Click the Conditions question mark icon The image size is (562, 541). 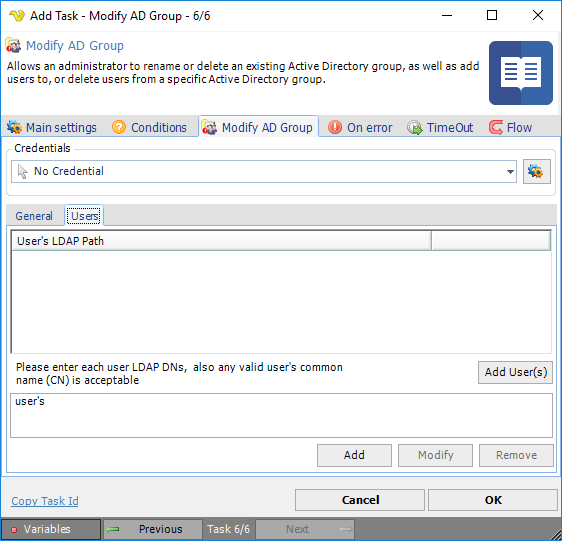pos(119,127)
